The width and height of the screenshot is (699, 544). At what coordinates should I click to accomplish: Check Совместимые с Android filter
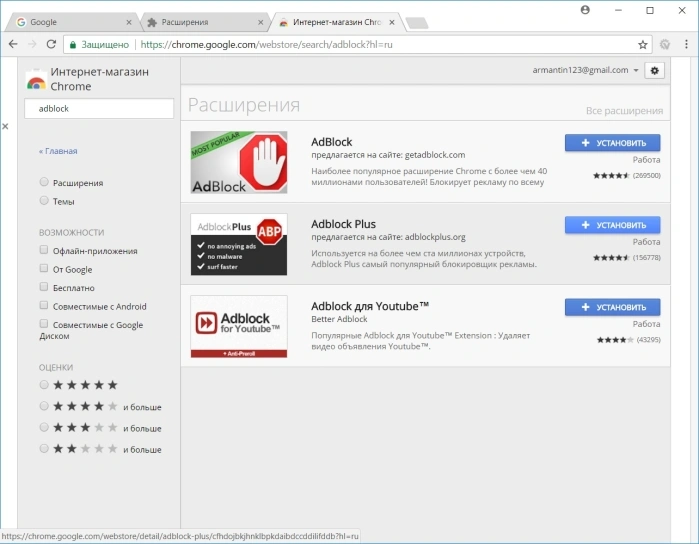44,305
